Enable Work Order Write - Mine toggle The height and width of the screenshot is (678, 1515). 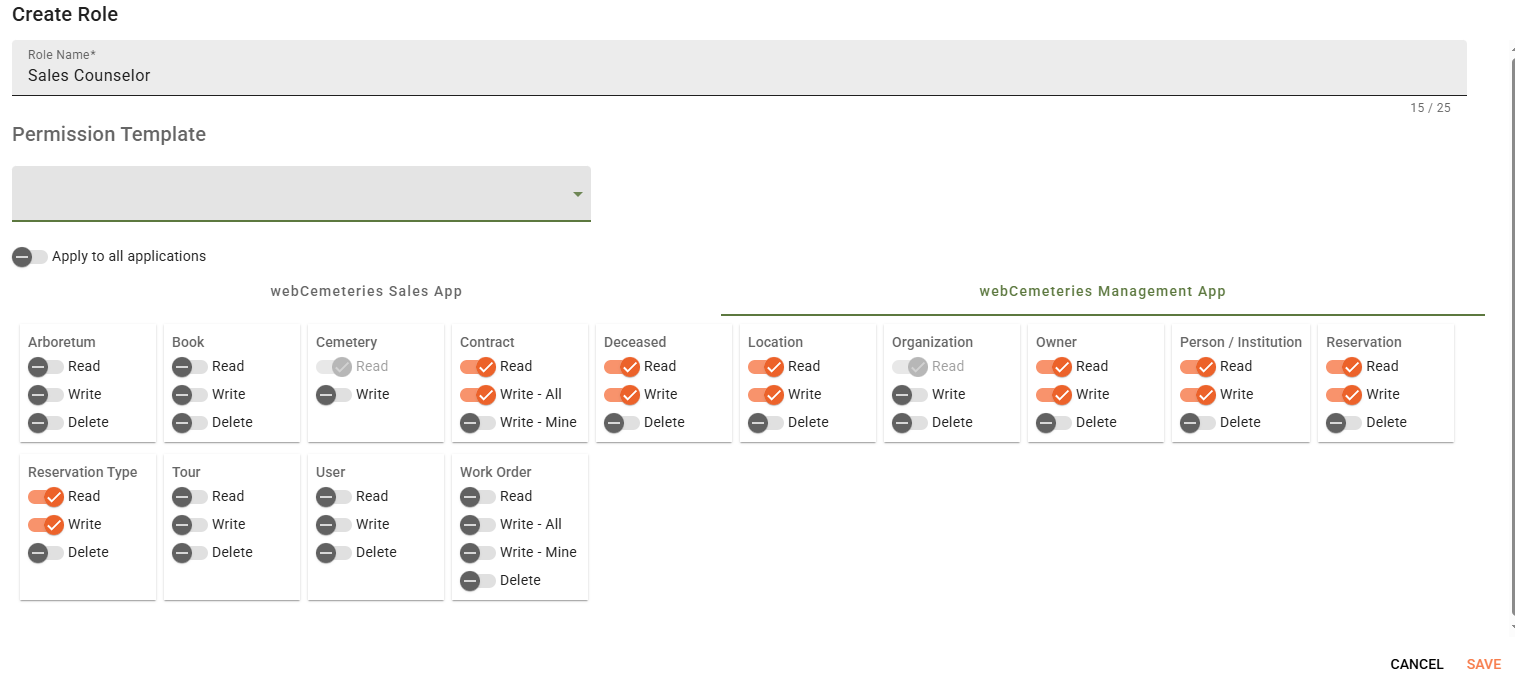coord(477,553)
